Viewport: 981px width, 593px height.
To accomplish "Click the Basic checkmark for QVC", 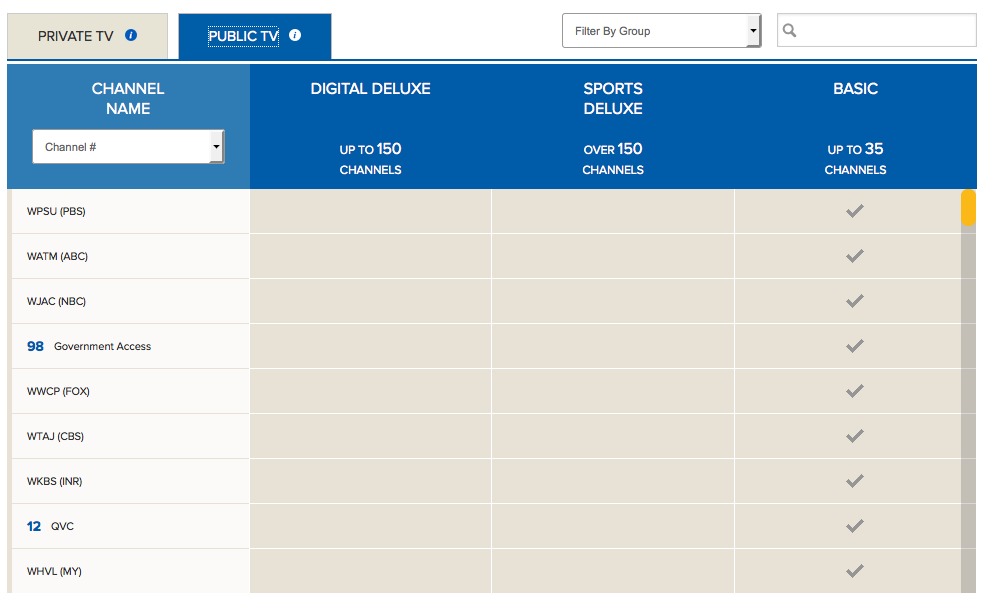I will (854, 526).
